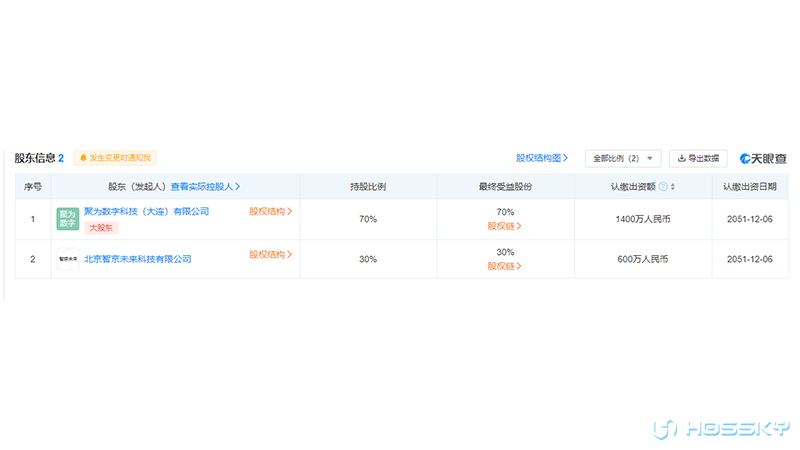This screenshot has height=450, width=800.
Task: Click the 认缴出资日期 column header
Action: (x=749, y=187)
